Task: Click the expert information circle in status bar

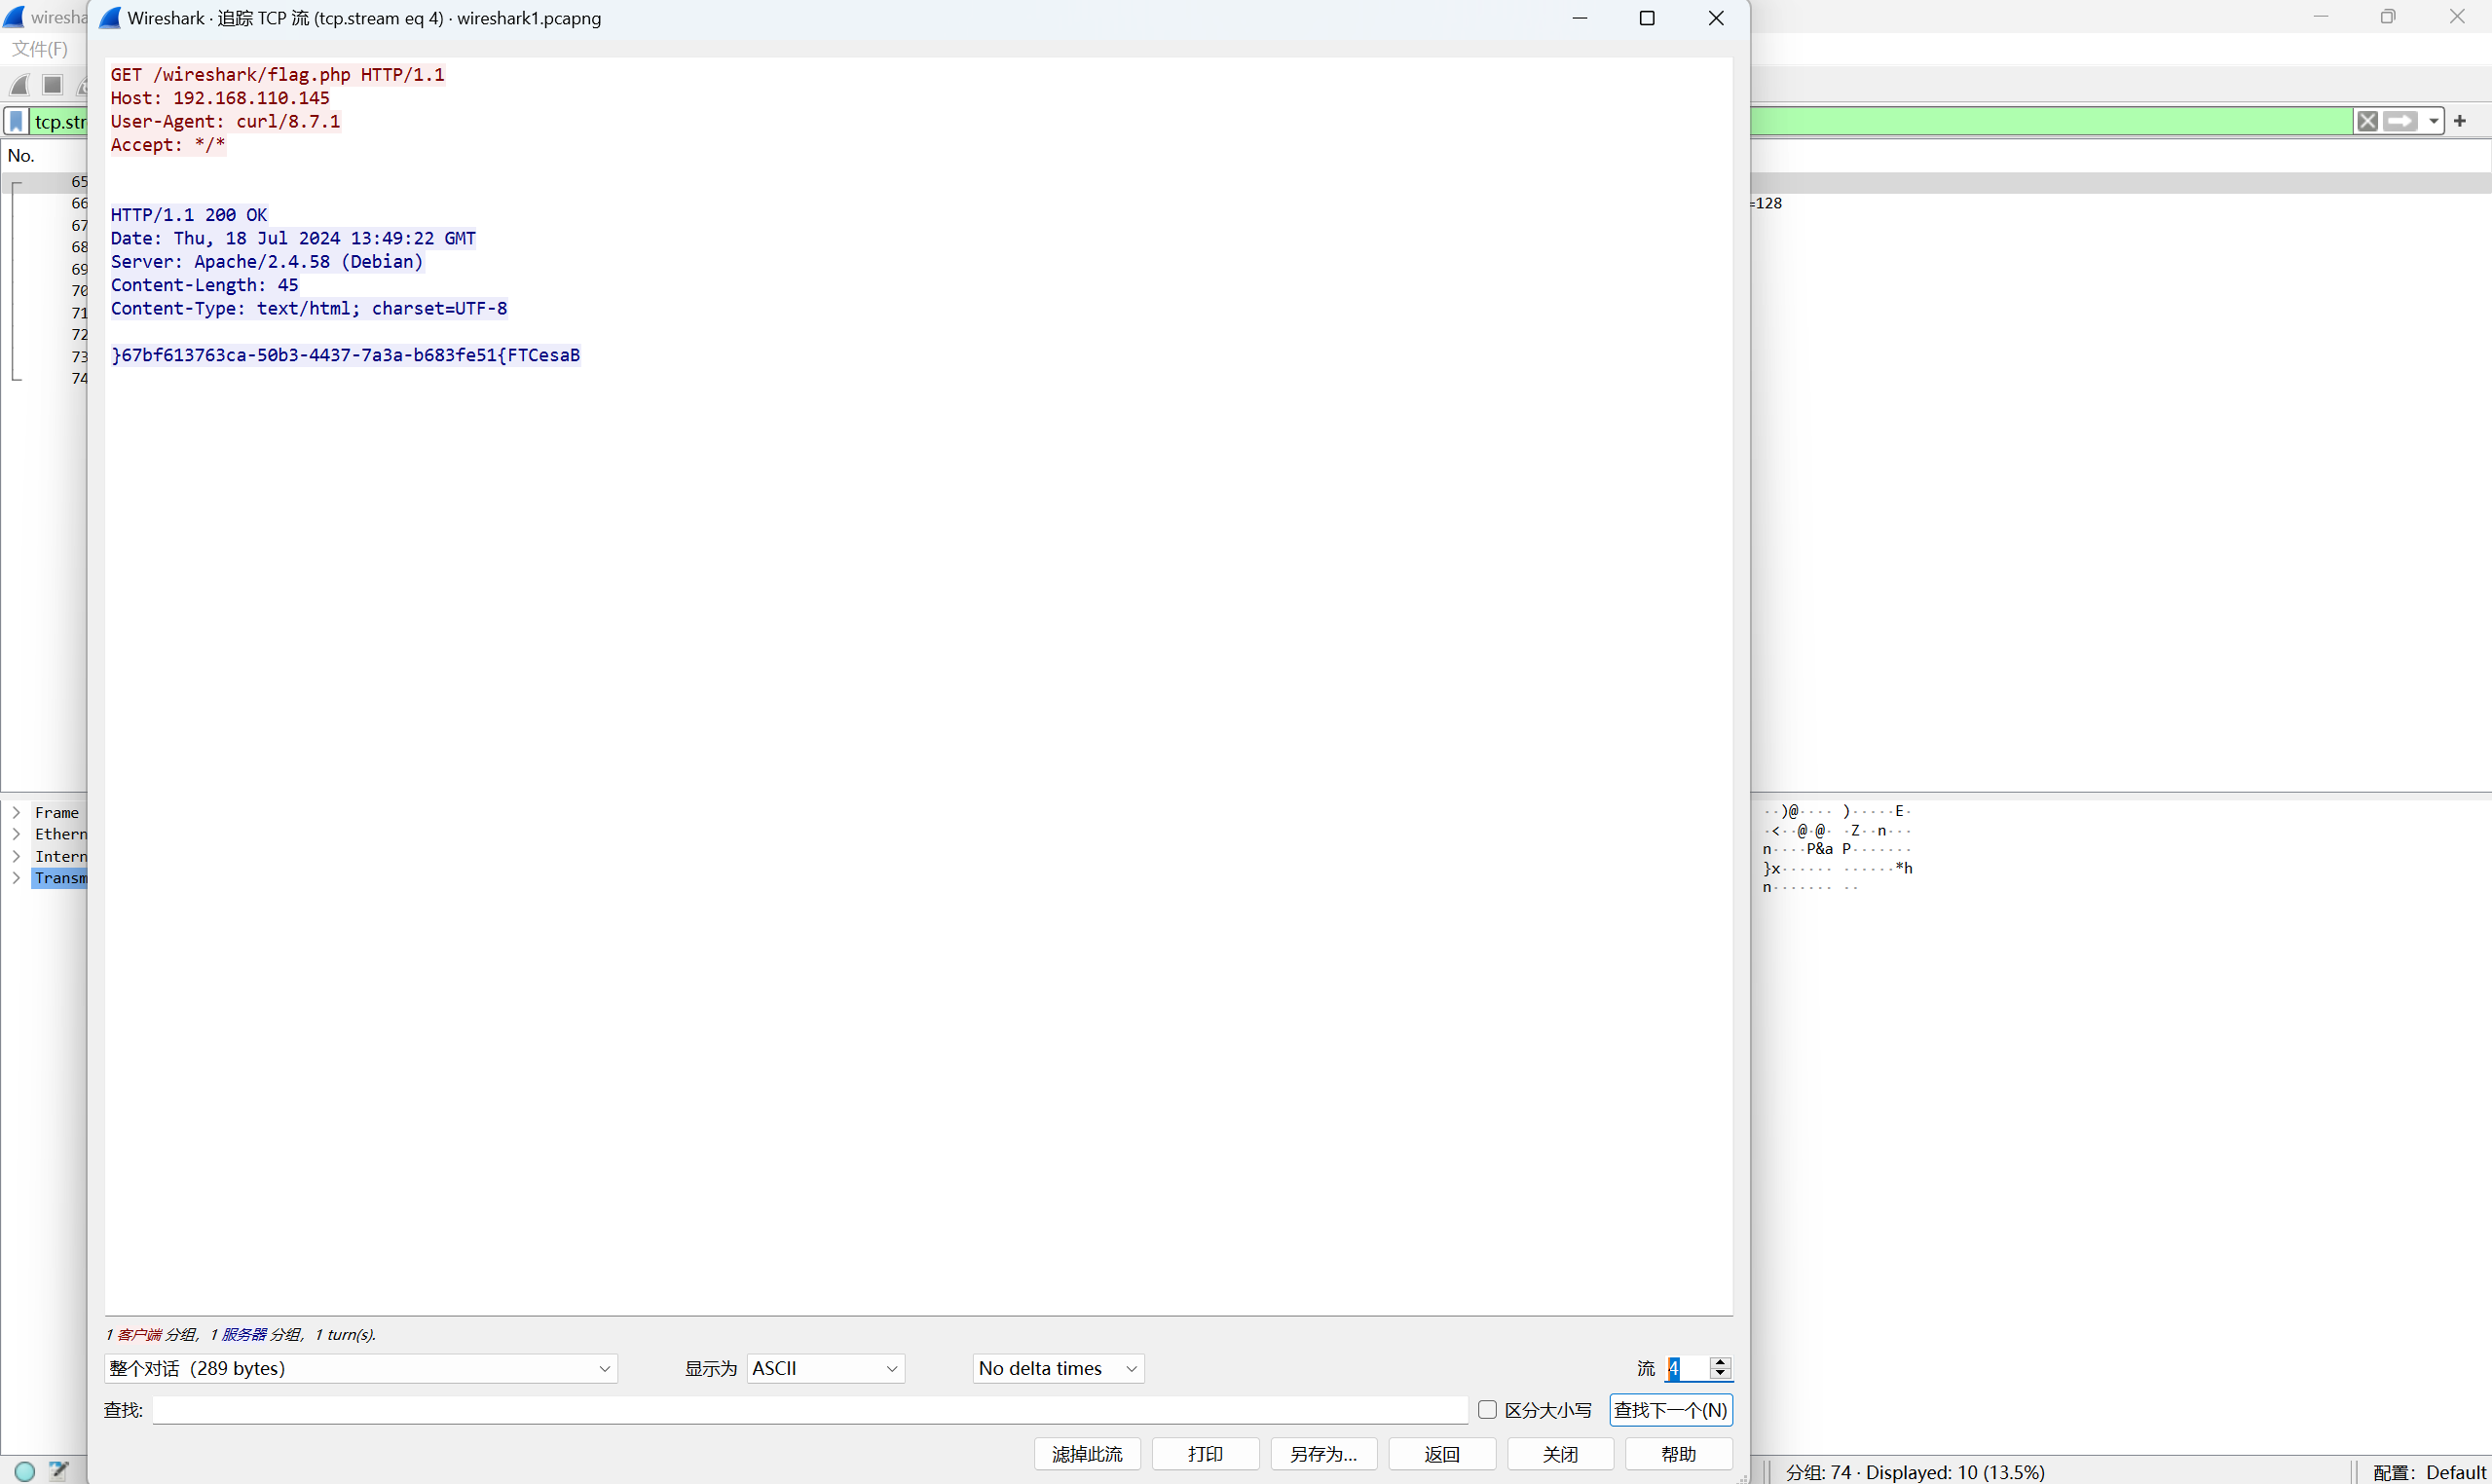Action: [x=25, y=1471]
